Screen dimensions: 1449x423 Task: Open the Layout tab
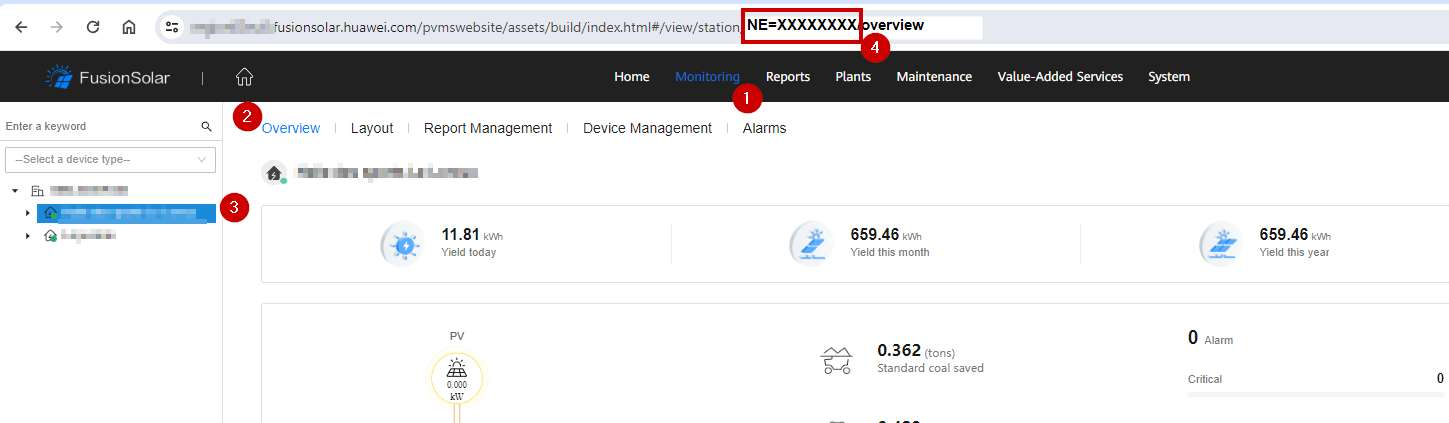tap(371, 128)
